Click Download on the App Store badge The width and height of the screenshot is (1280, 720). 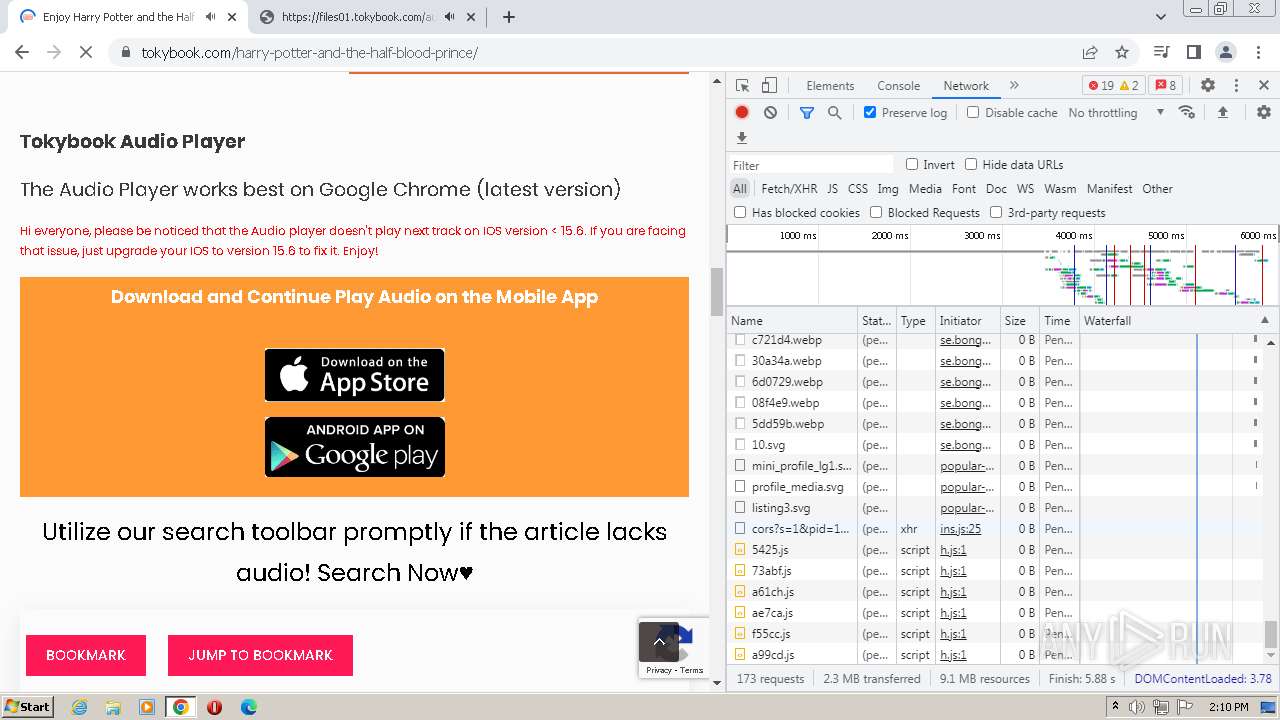[355, 375]
